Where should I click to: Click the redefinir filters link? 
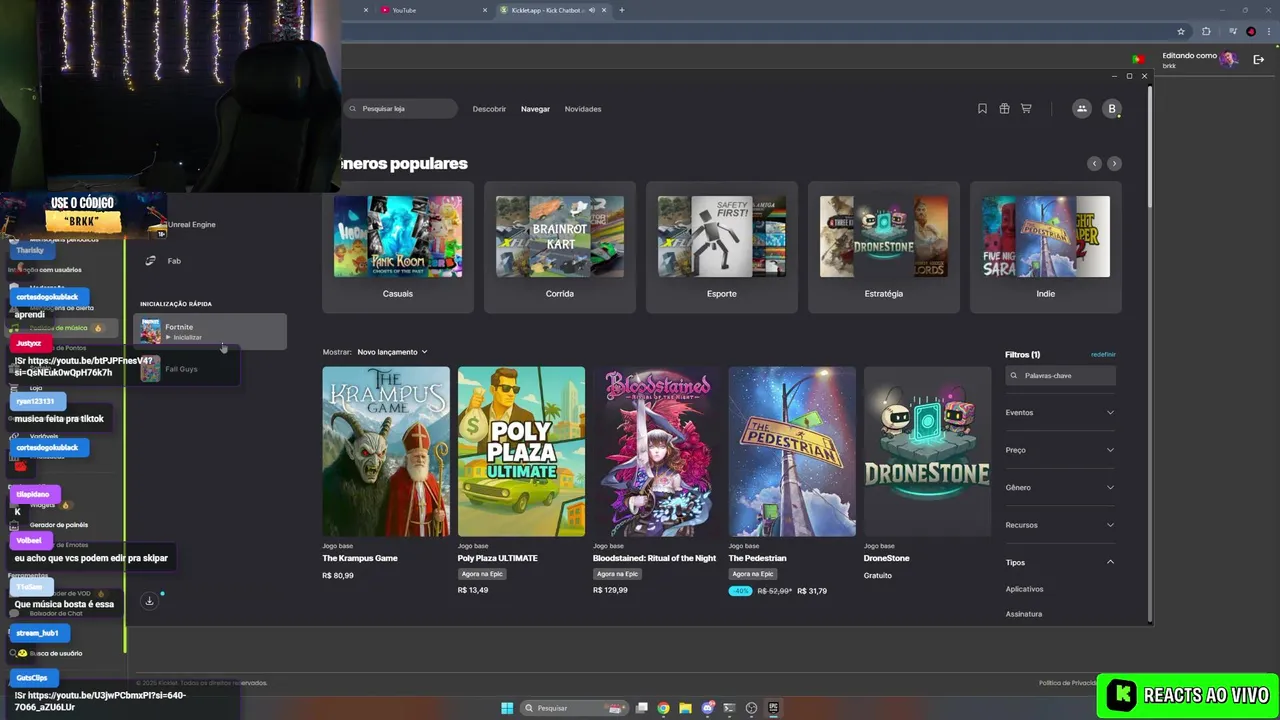1103,355
